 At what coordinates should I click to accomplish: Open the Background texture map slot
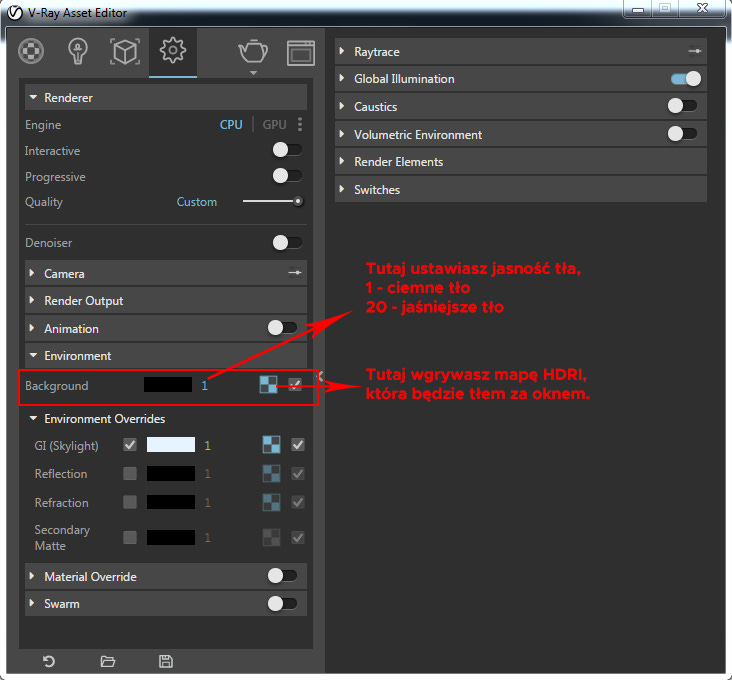pos(268,385)
